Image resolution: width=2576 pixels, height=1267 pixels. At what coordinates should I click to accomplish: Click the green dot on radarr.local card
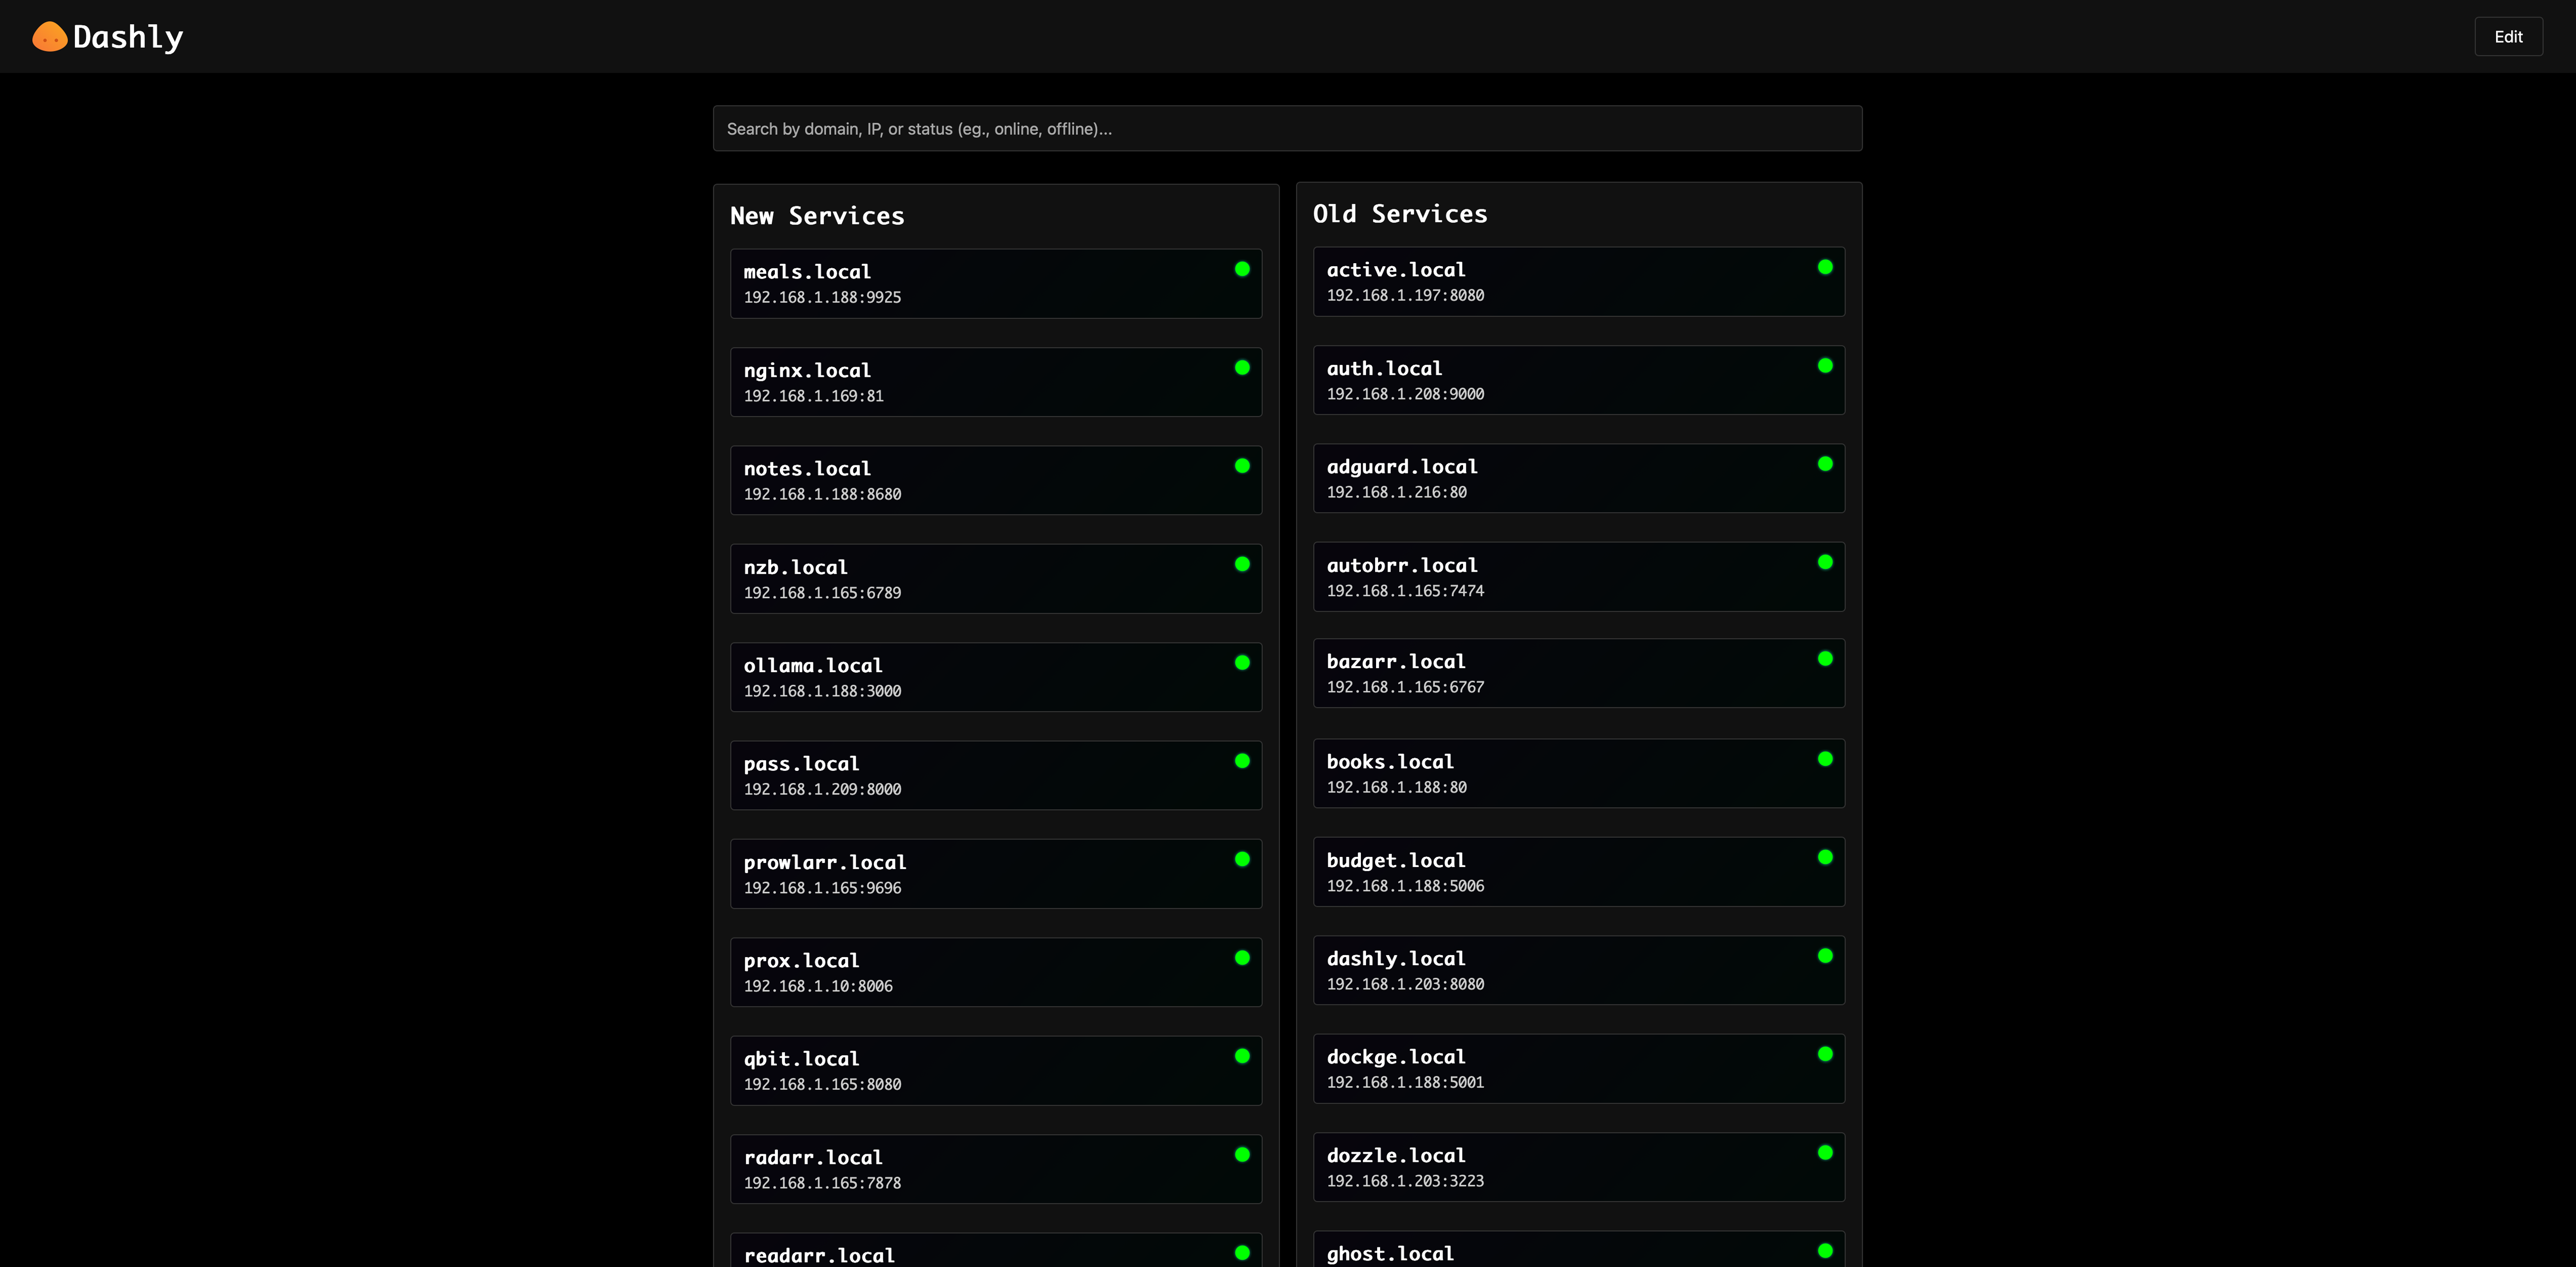pyautogui.click(x=1242, y=1154)
